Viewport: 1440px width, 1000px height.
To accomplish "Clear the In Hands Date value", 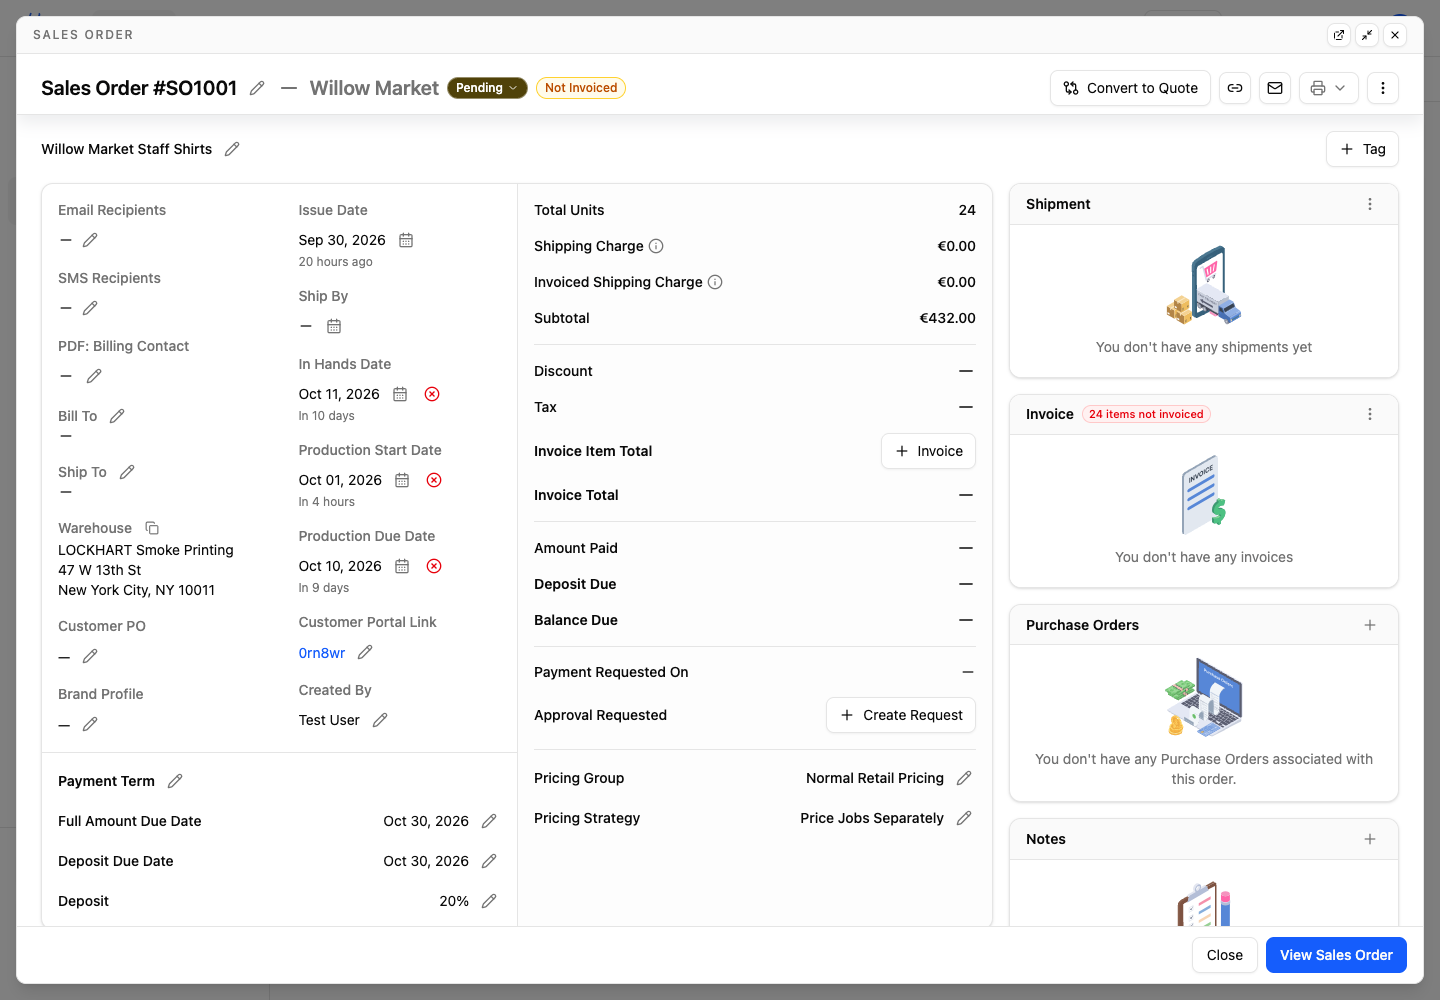I will (x=432, y=394).
